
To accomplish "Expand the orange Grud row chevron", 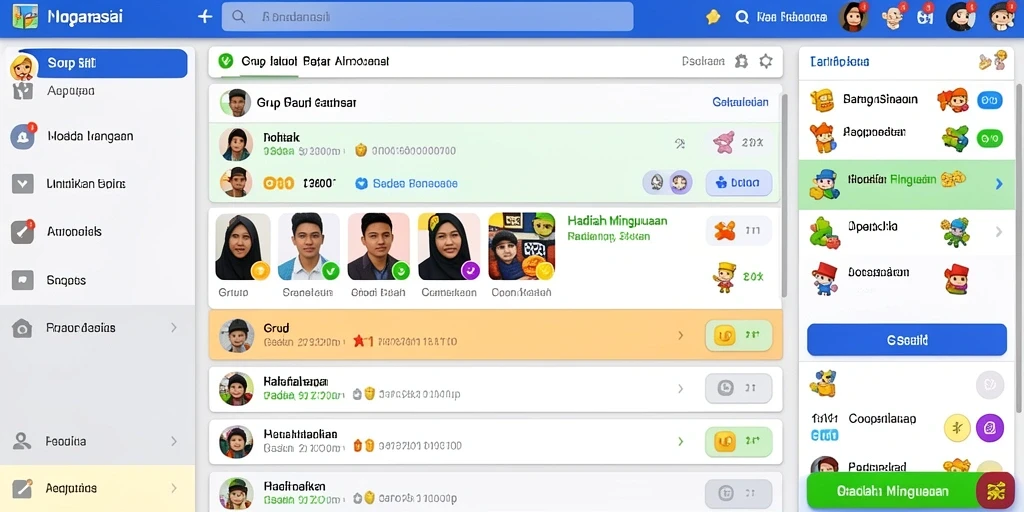I will pos(680,336).
